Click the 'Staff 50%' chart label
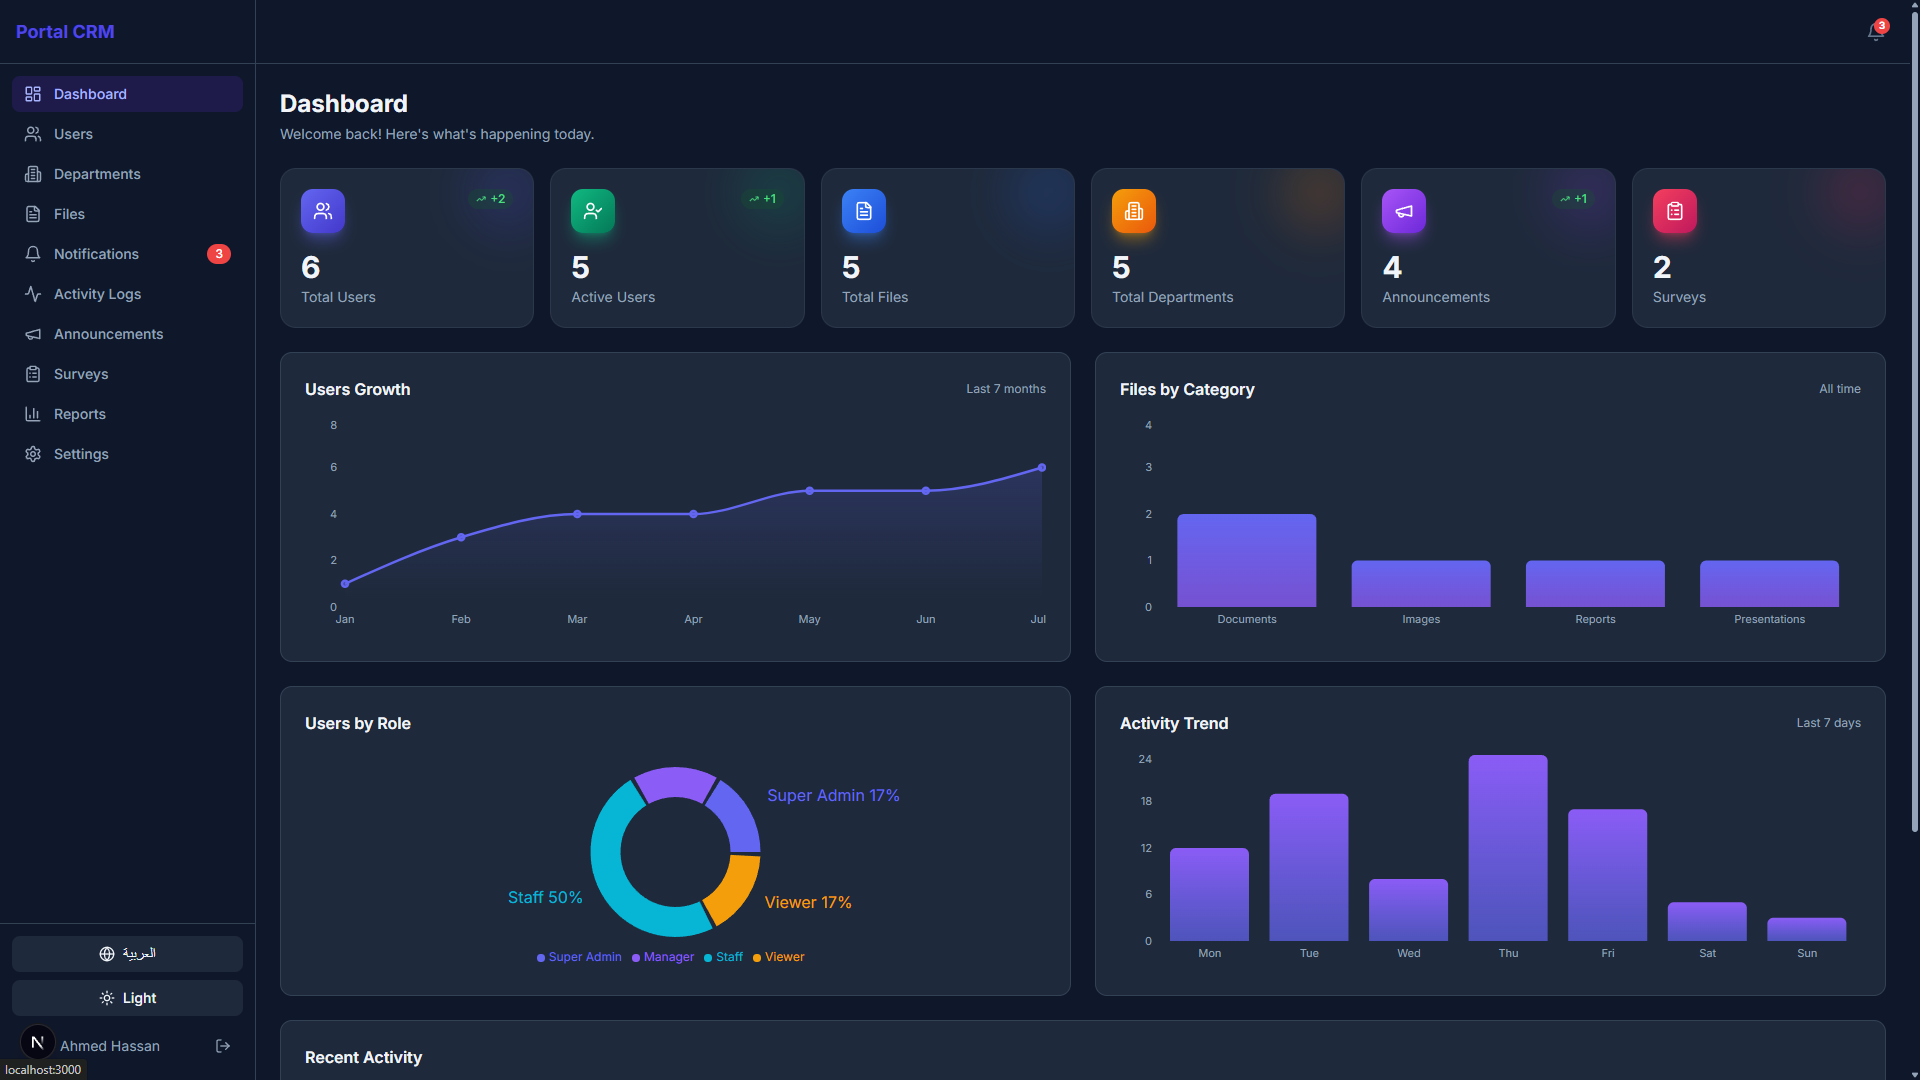1920x1080 pixels. tap(545, 897)
